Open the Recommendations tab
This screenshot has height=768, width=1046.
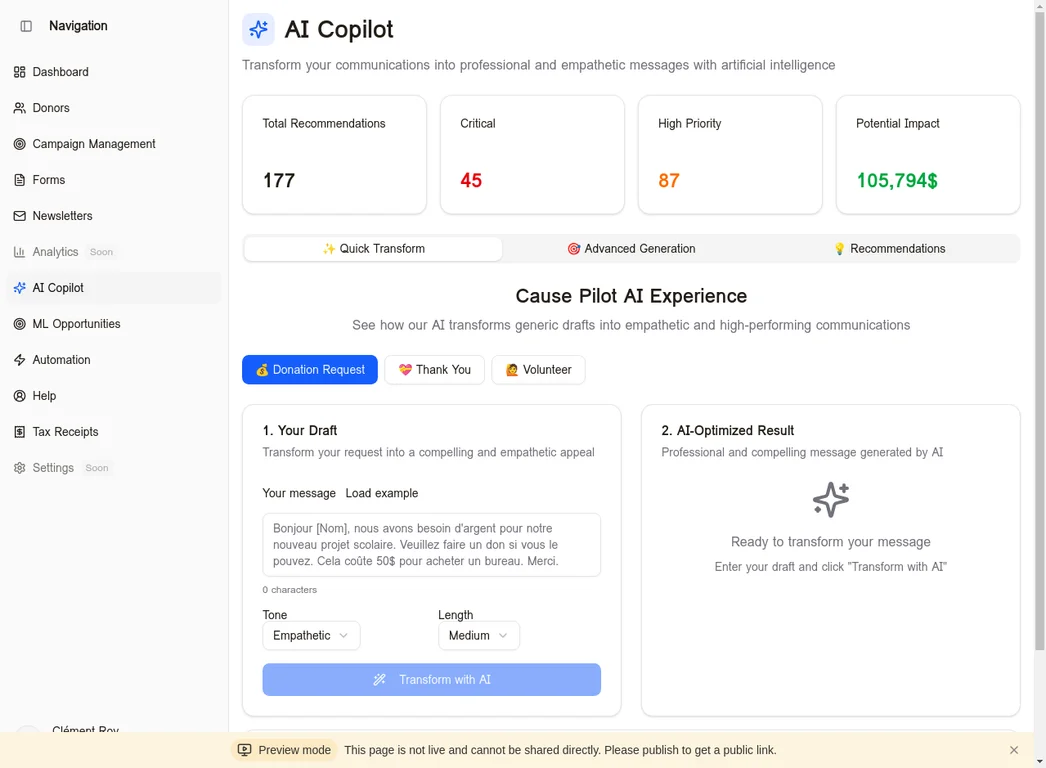[888, 248]
